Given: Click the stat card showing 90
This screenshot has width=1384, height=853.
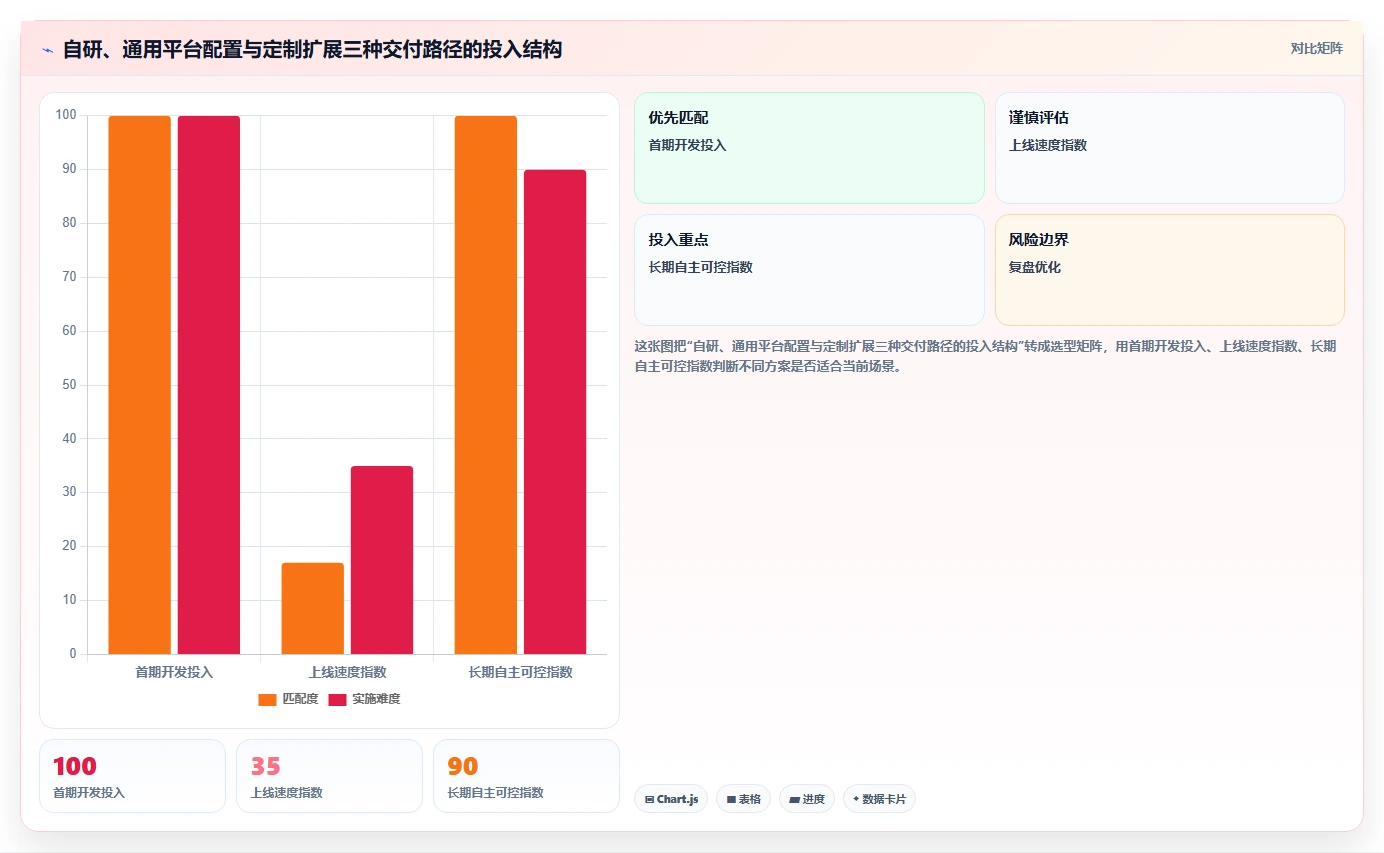Looking at the screenshot, I should [x=526, y=776].
